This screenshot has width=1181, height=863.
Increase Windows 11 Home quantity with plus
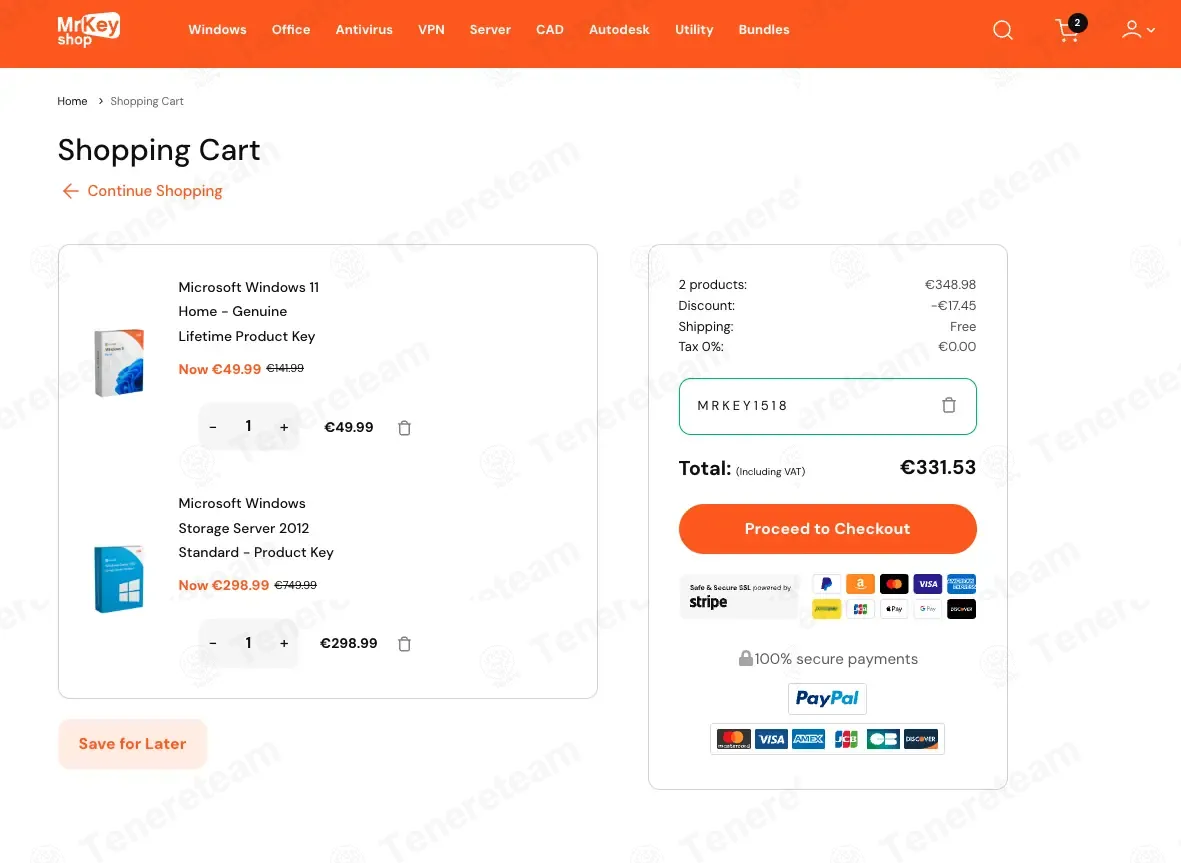coord(284,427)
